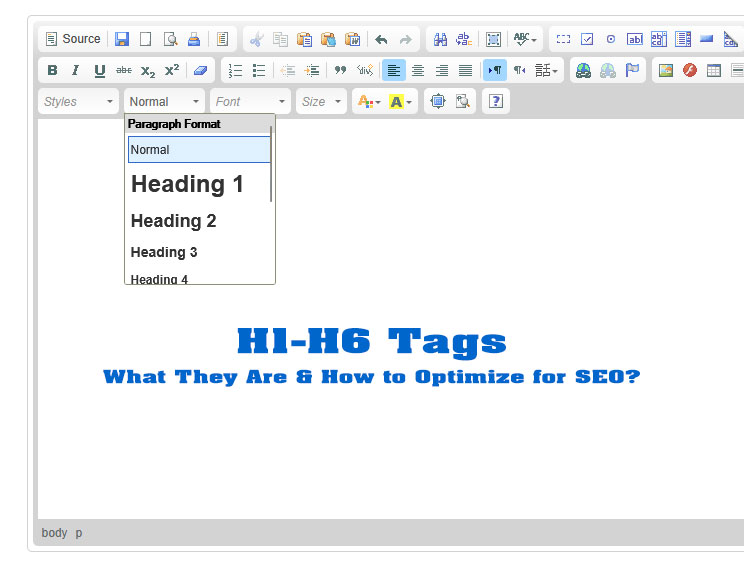This screenshot has height=562, width=744.
Task: Insert a form Button icon
Action: click(x=707, y=39)
